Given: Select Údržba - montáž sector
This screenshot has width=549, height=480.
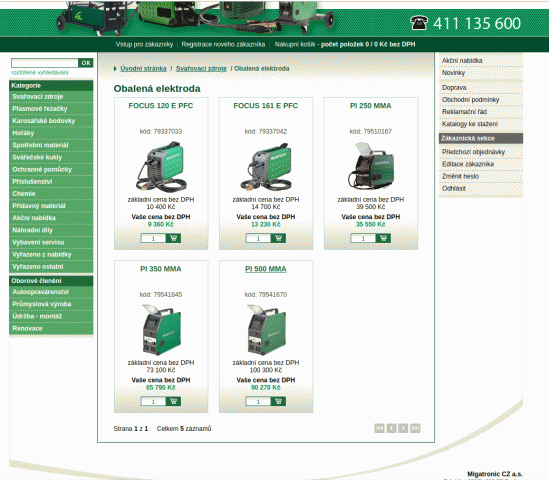Looking at the screenshot, I should (x=51, y=316).
